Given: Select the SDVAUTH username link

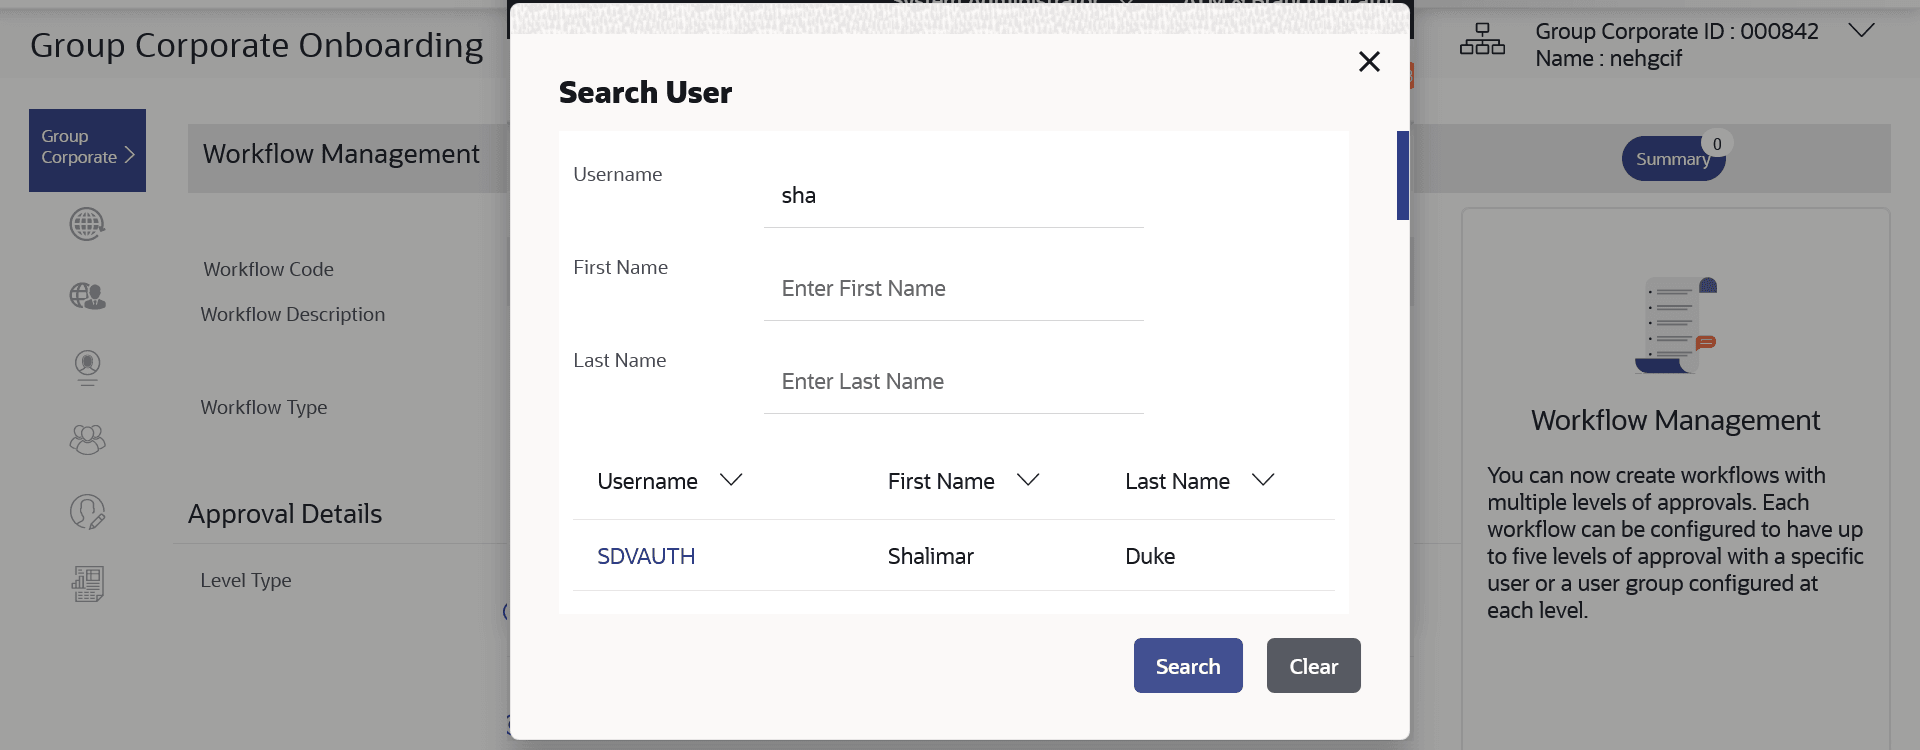Looking at the screenshot, I should click(x=646, y=556).
